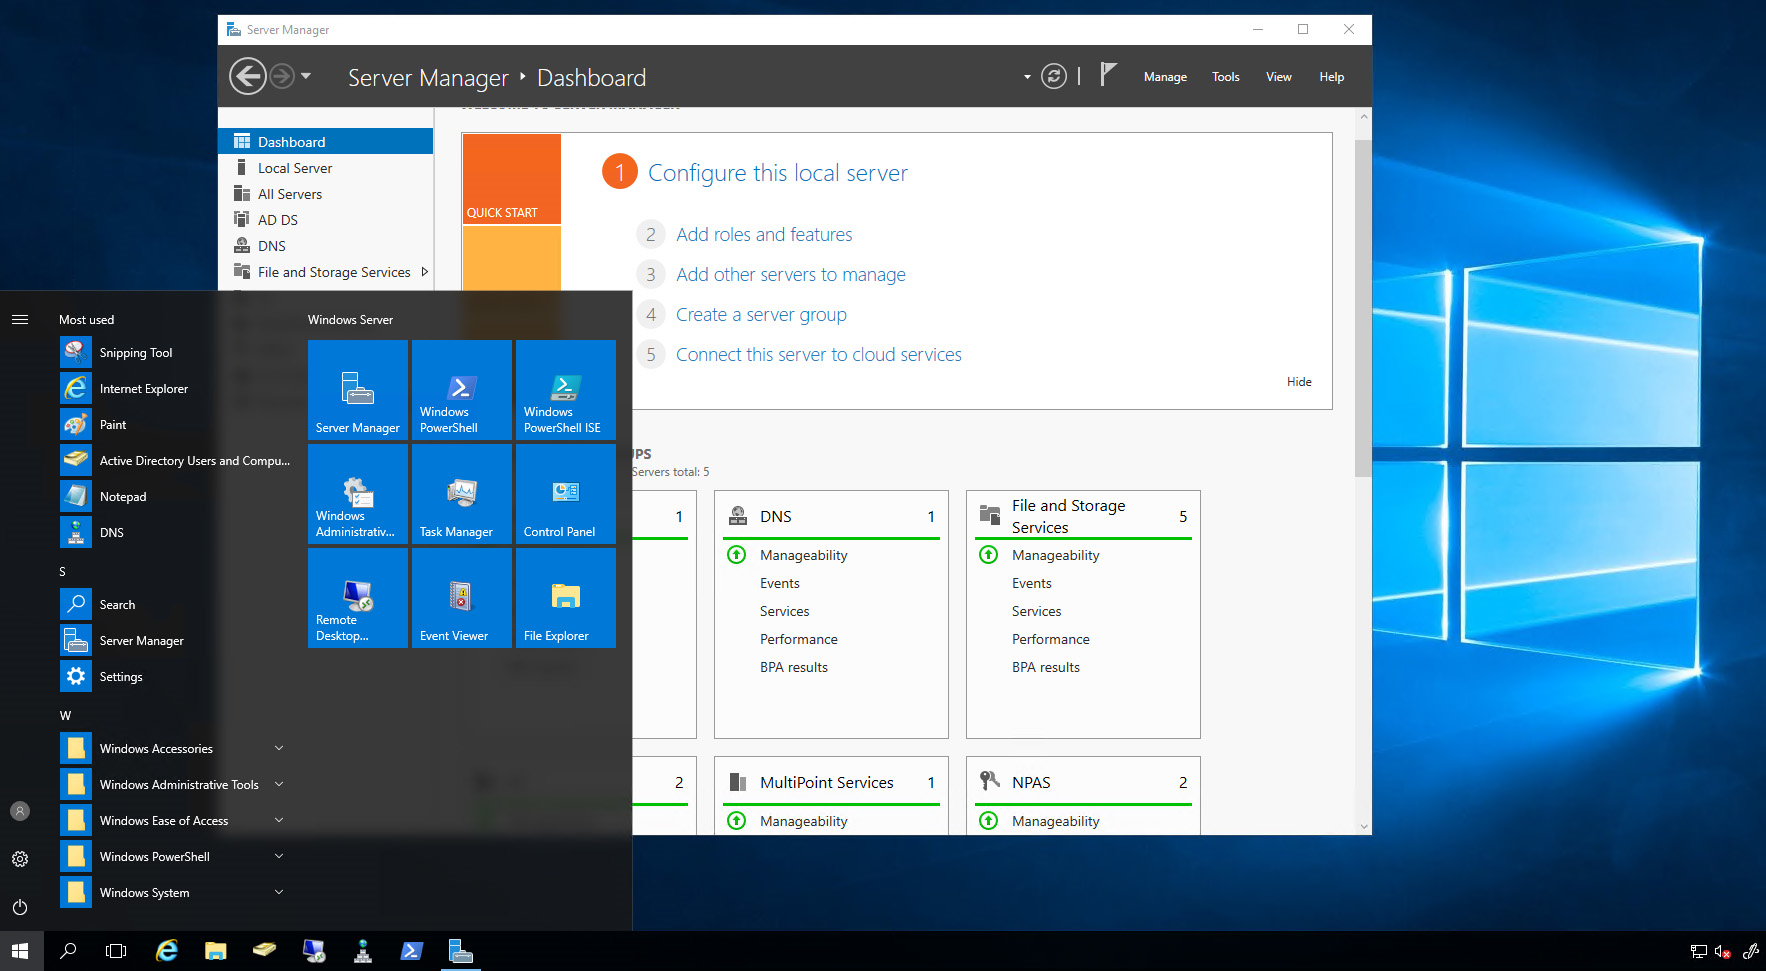Start the Server Manager tile
Image resolution: width=1766 pixels, height=971 pixels.
pos(358,390)
